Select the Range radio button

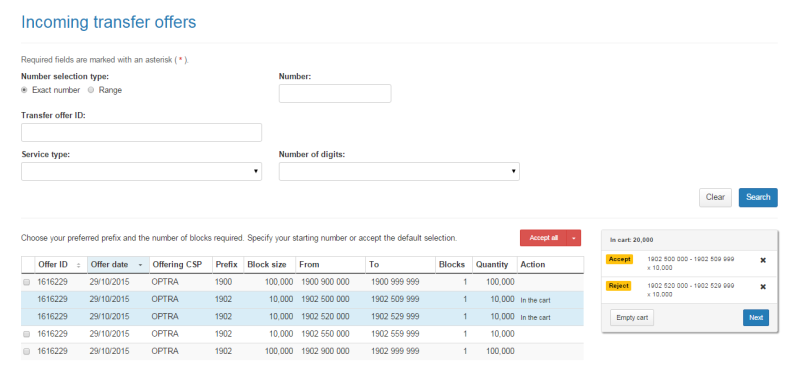[x=91, y=90]
